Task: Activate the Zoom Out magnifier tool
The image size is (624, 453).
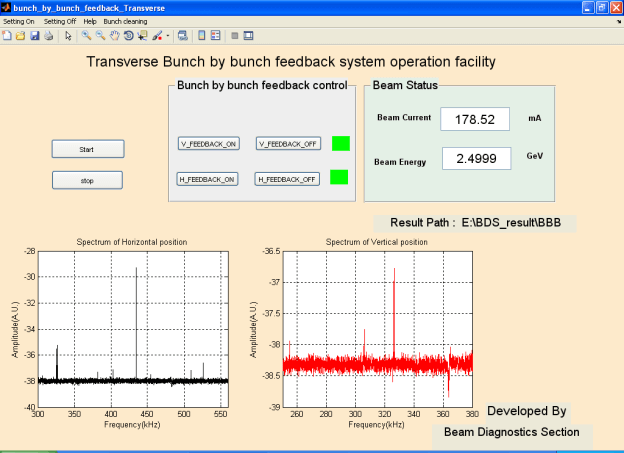Action: coord(101,36)
